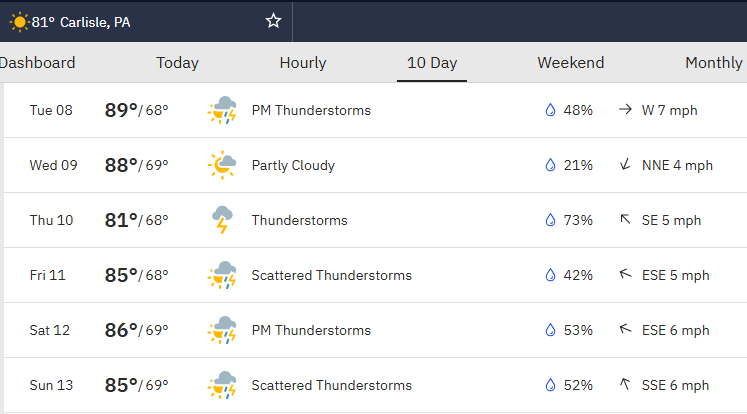Switch to the Today tab

click(x=177, y=62)
